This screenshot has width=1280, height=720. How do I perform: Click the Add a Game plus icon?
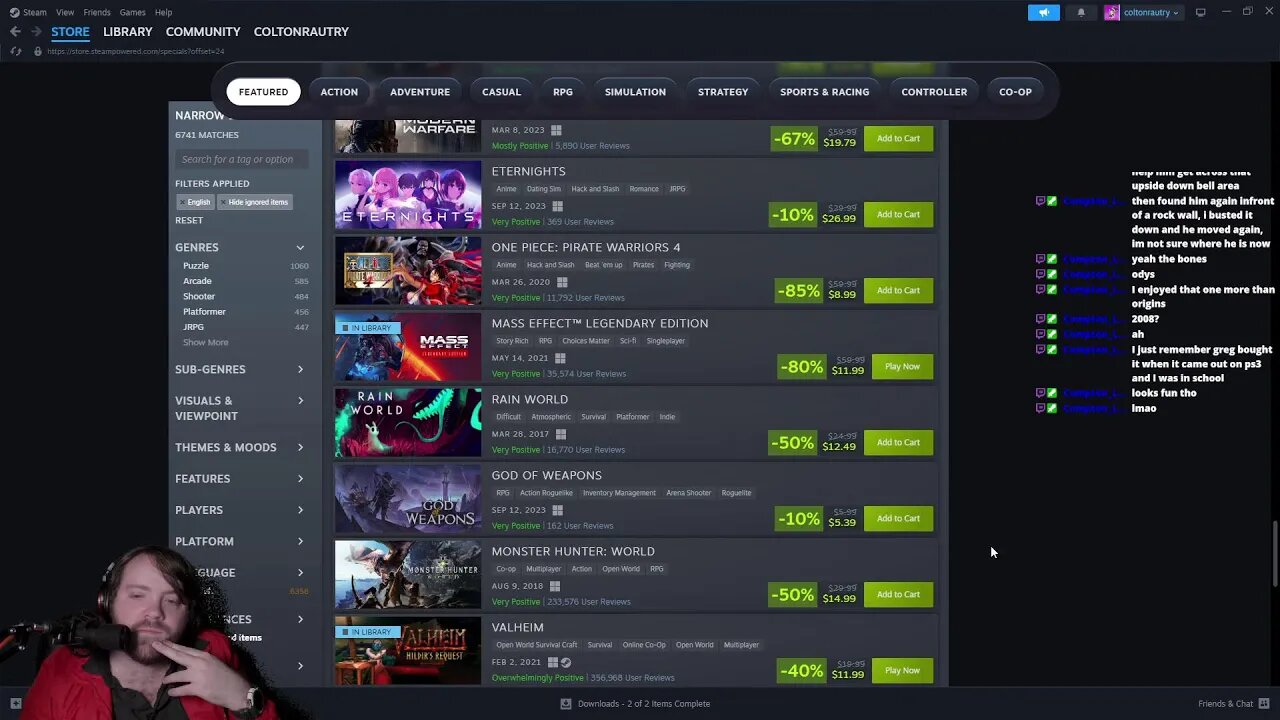[15, 703]
